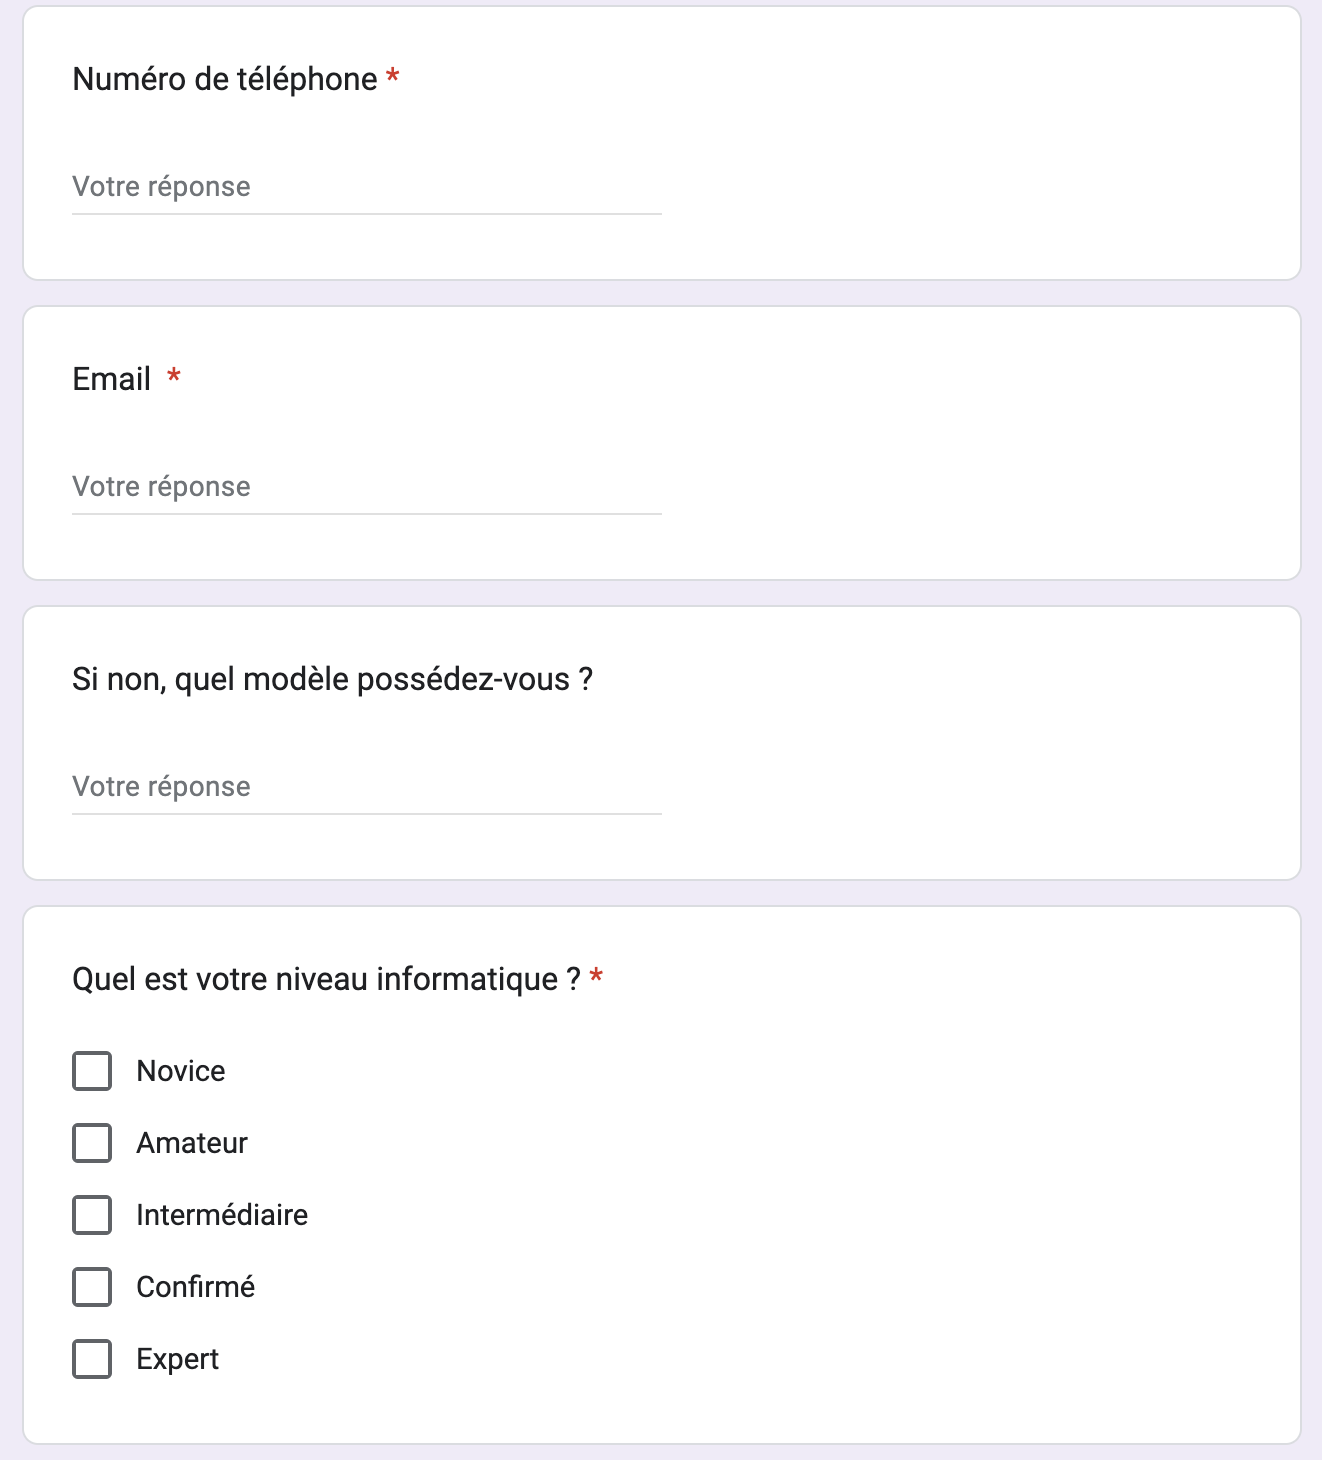Click the red asterisk after niveau informatique
Screen dimensions: 1322x1460
tap(596, 976)
